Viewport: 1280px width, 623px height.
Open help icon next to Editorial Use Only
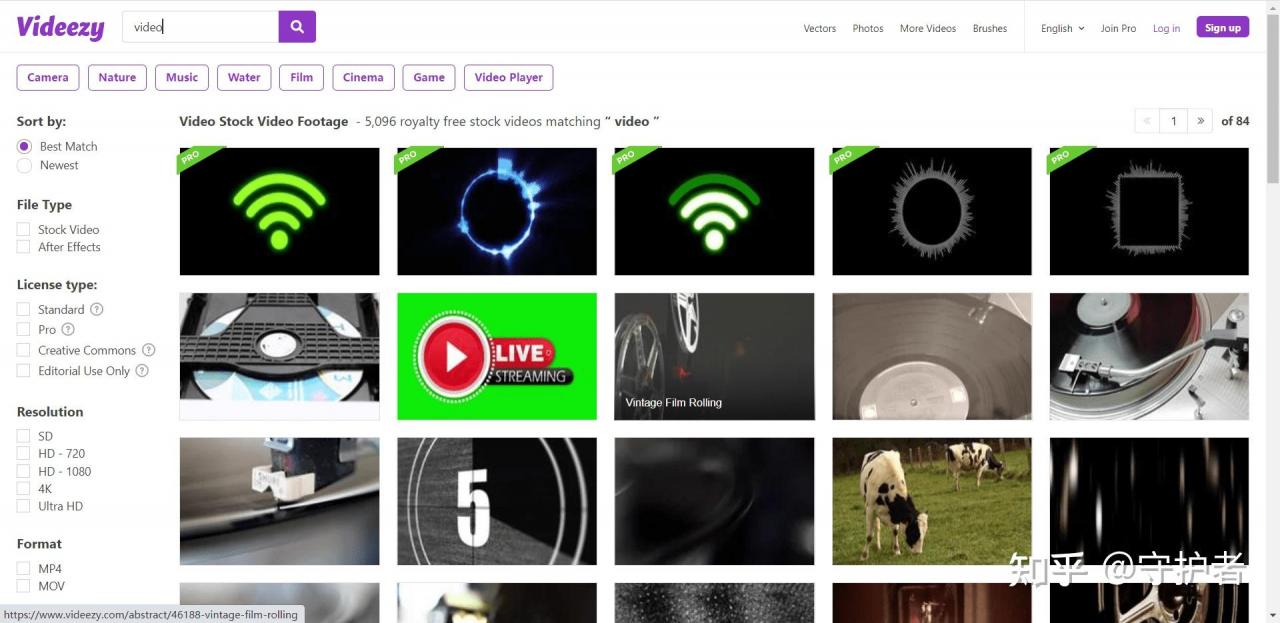tap(142, 371)
